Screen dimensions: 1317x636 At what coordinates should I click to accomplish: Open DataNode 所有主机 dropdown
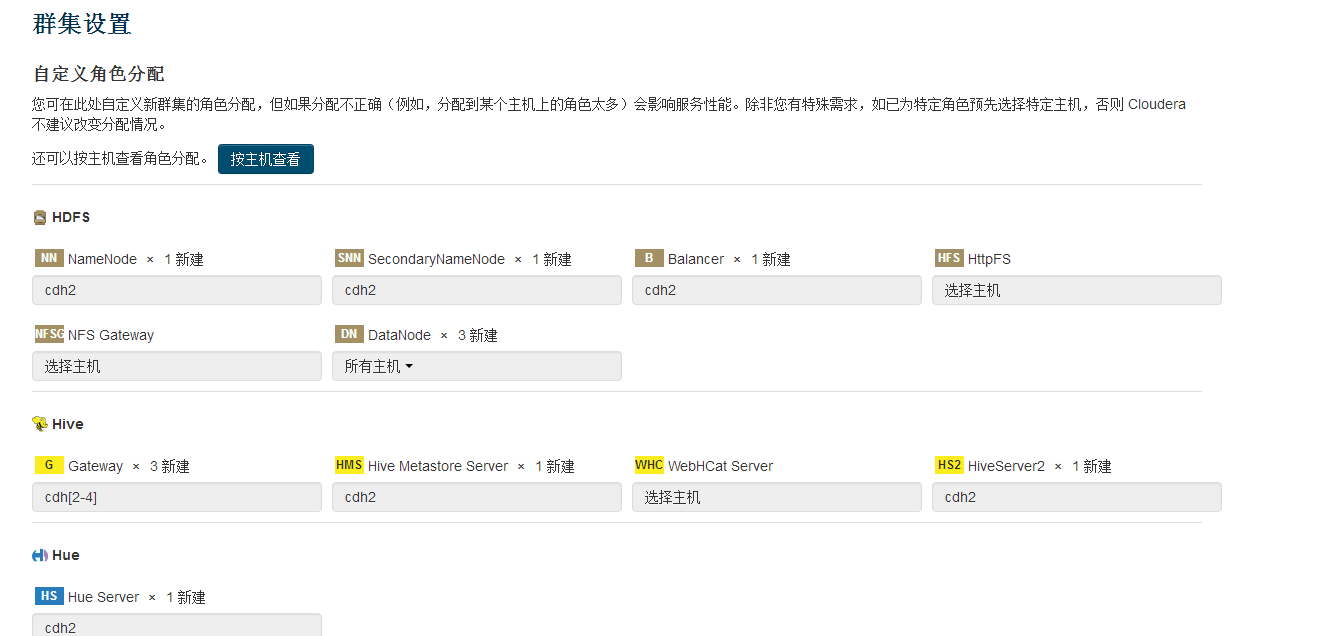[477, 366]
